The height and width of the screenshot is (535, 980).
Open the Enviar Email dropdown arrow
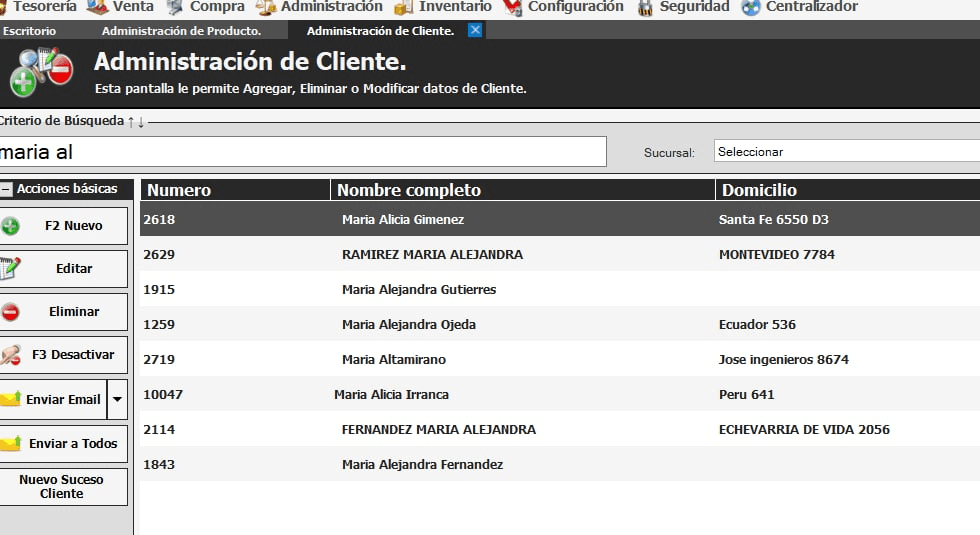pos(117,399)
